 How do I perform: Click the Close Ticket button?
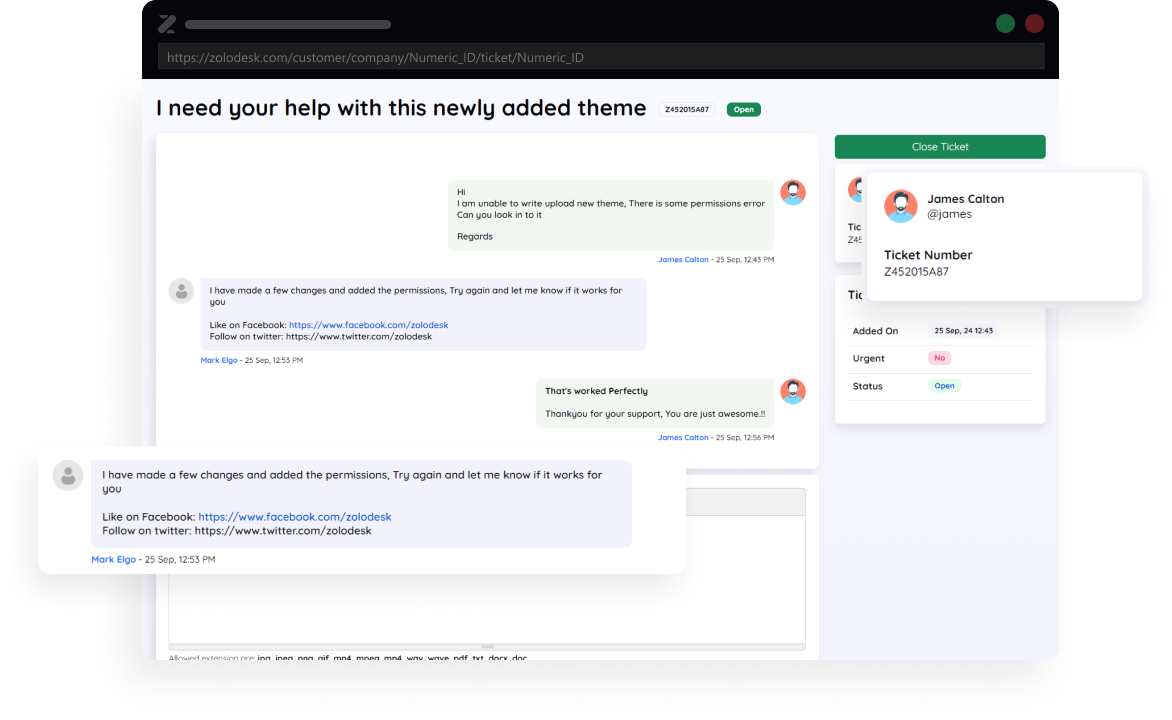point(940,147)
